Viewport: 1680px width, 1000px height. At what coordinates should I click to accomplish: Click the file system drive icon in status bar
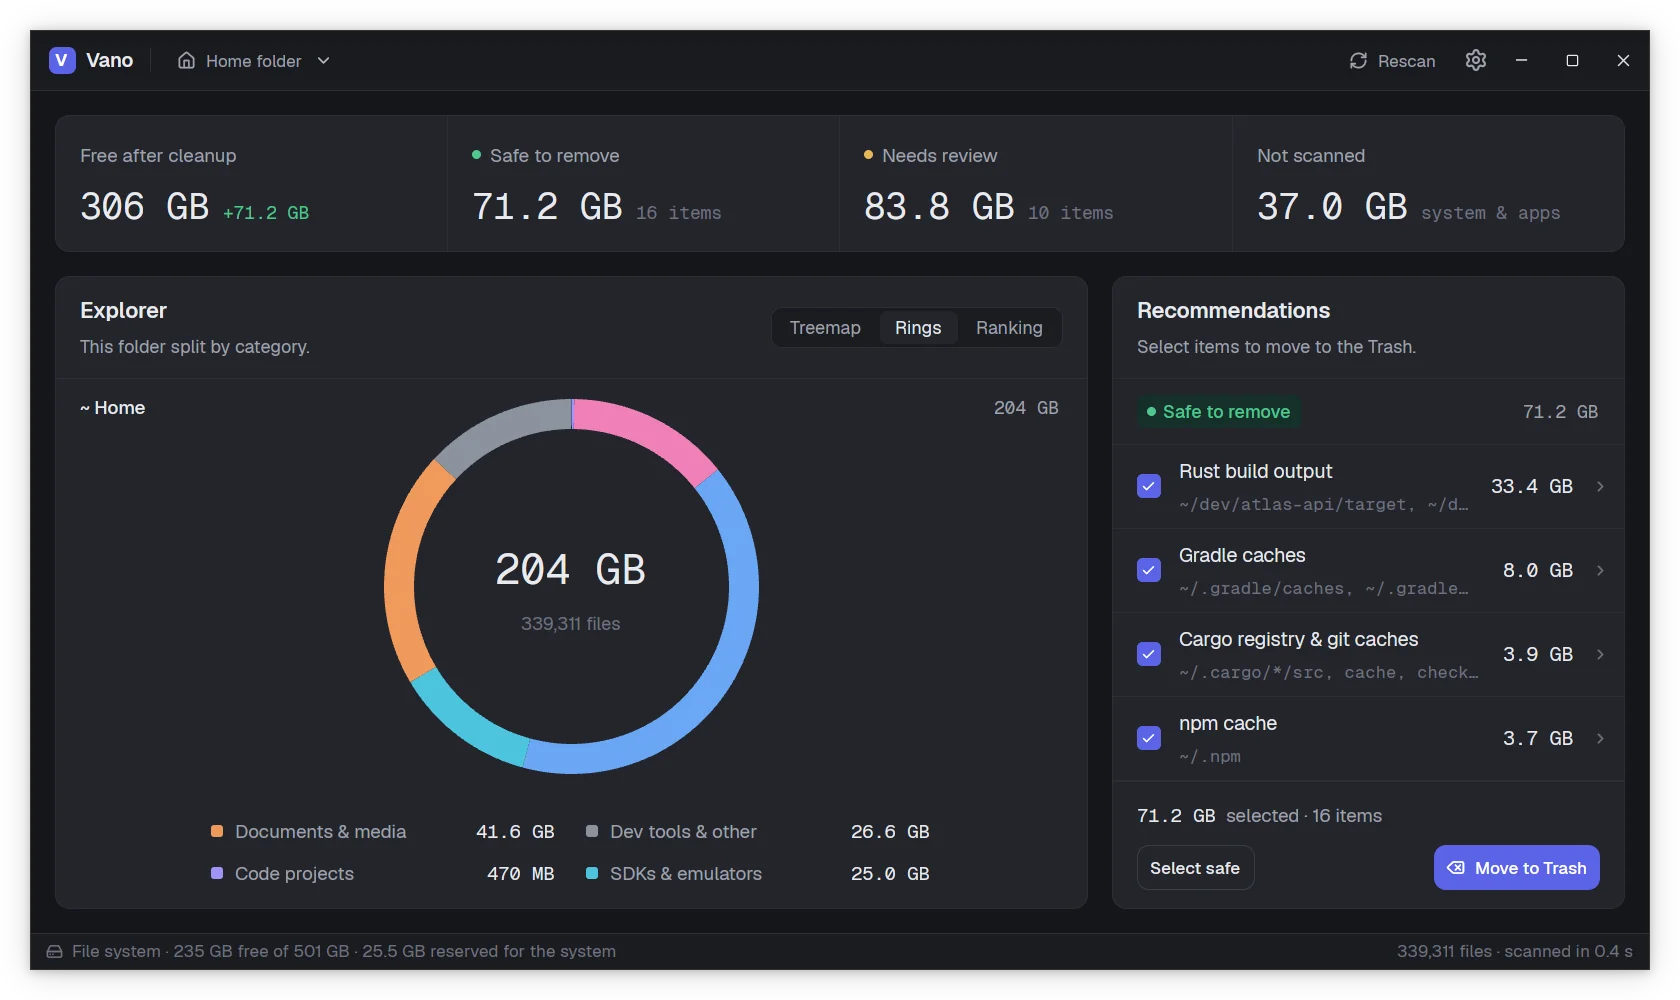click(x=54, y=951)
